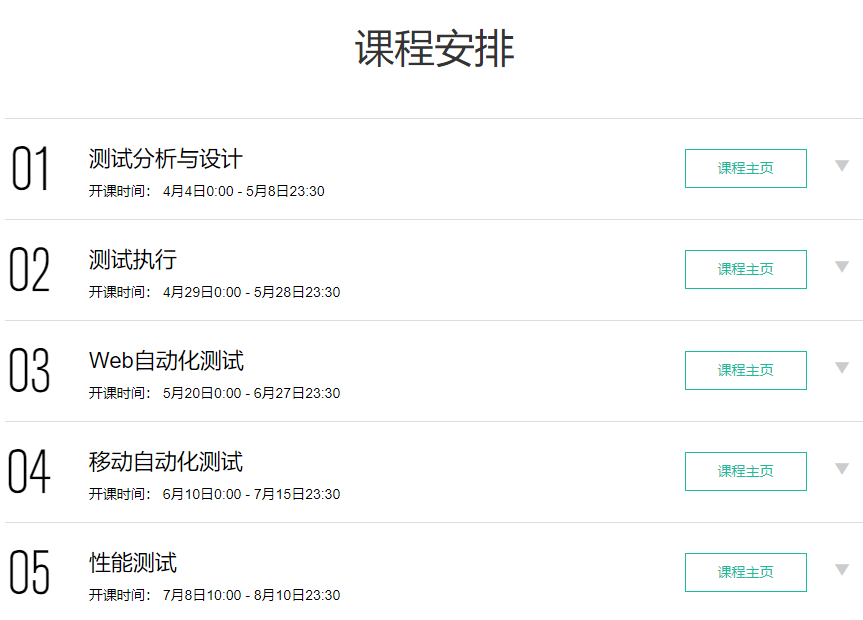Viewport: 863px width, 620px height.
Task: Click the 测试执行 开课时间 date range
Action: [x=251, y=293]
